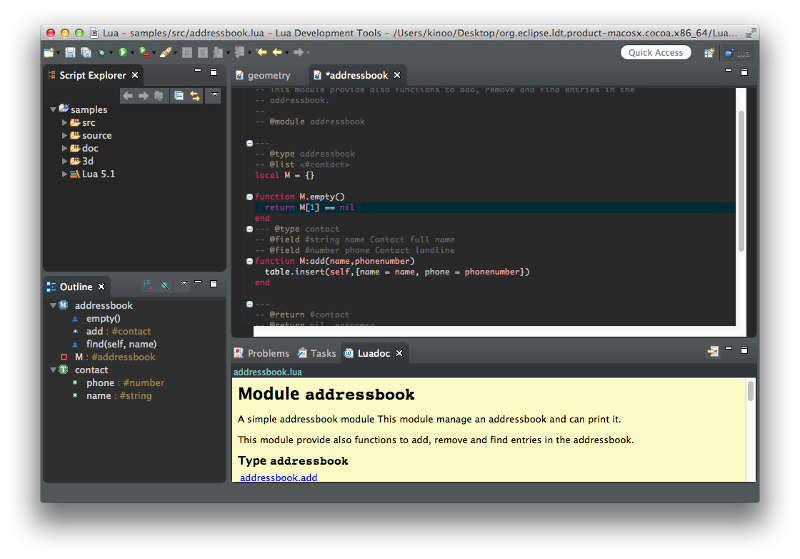Open the Problems tab
Viewport: 800px width, 559px height.
point(262,353)
